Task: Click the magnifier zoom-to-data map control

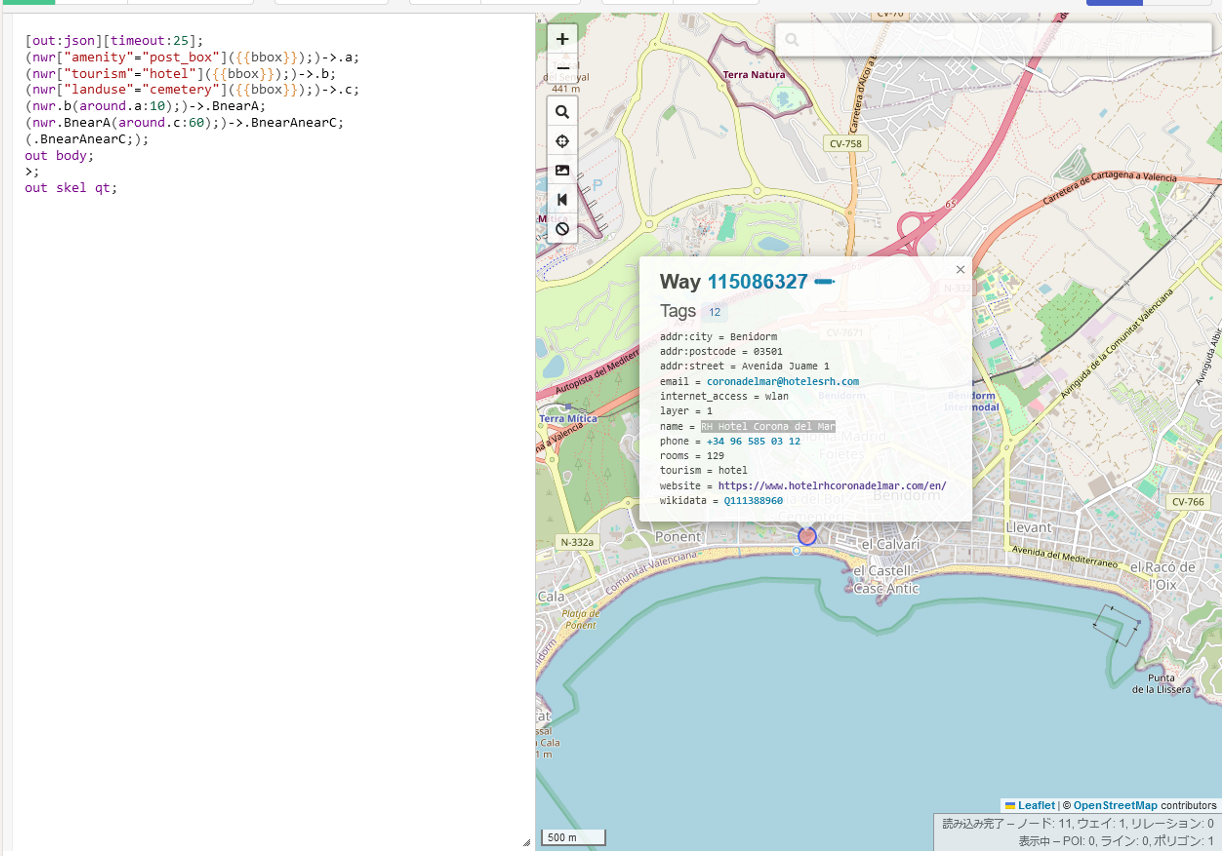Action: pyautogui.click(x=562, y=112)
